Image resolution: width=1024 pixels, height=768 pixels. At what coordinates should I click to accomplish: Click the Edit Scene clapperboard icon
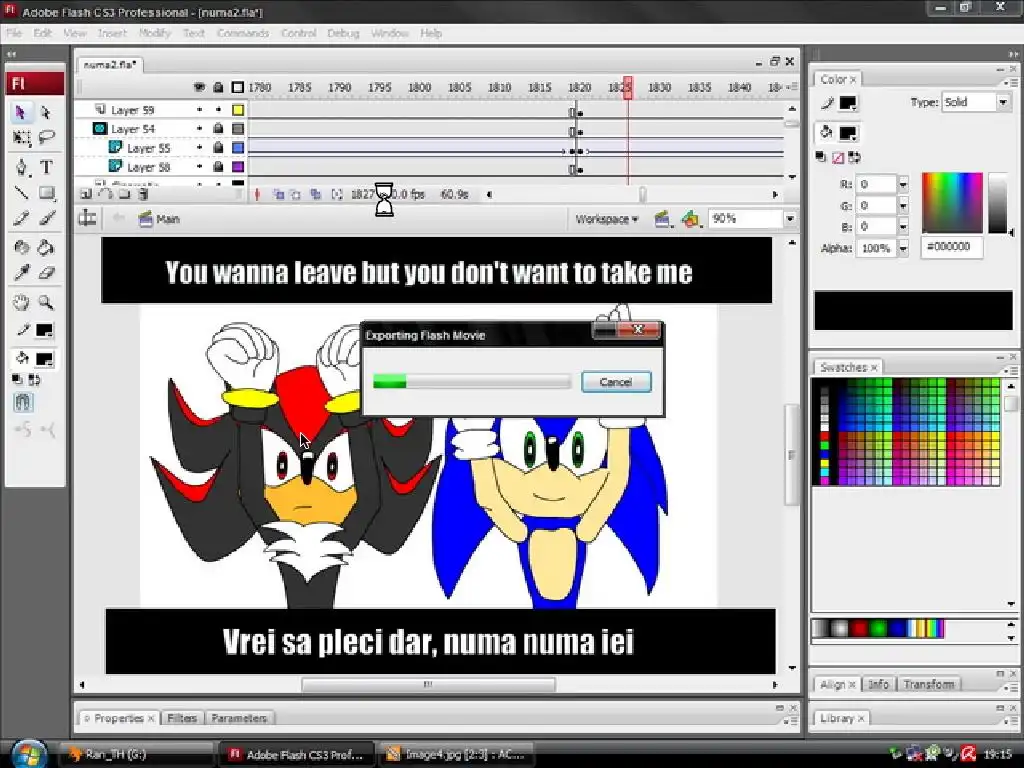coord(664,219)
